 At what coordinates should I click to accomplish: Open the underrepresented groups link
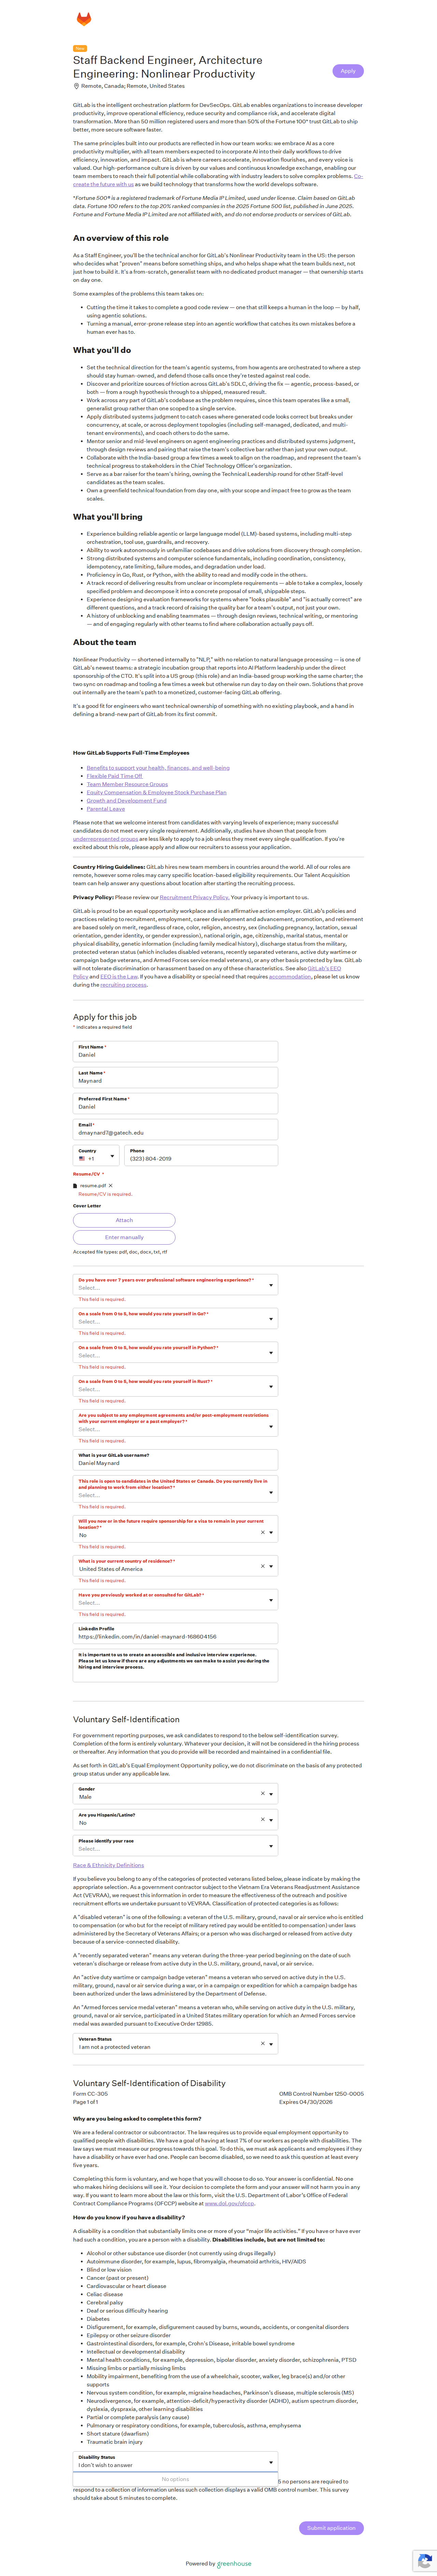click(x=106, y=839)
